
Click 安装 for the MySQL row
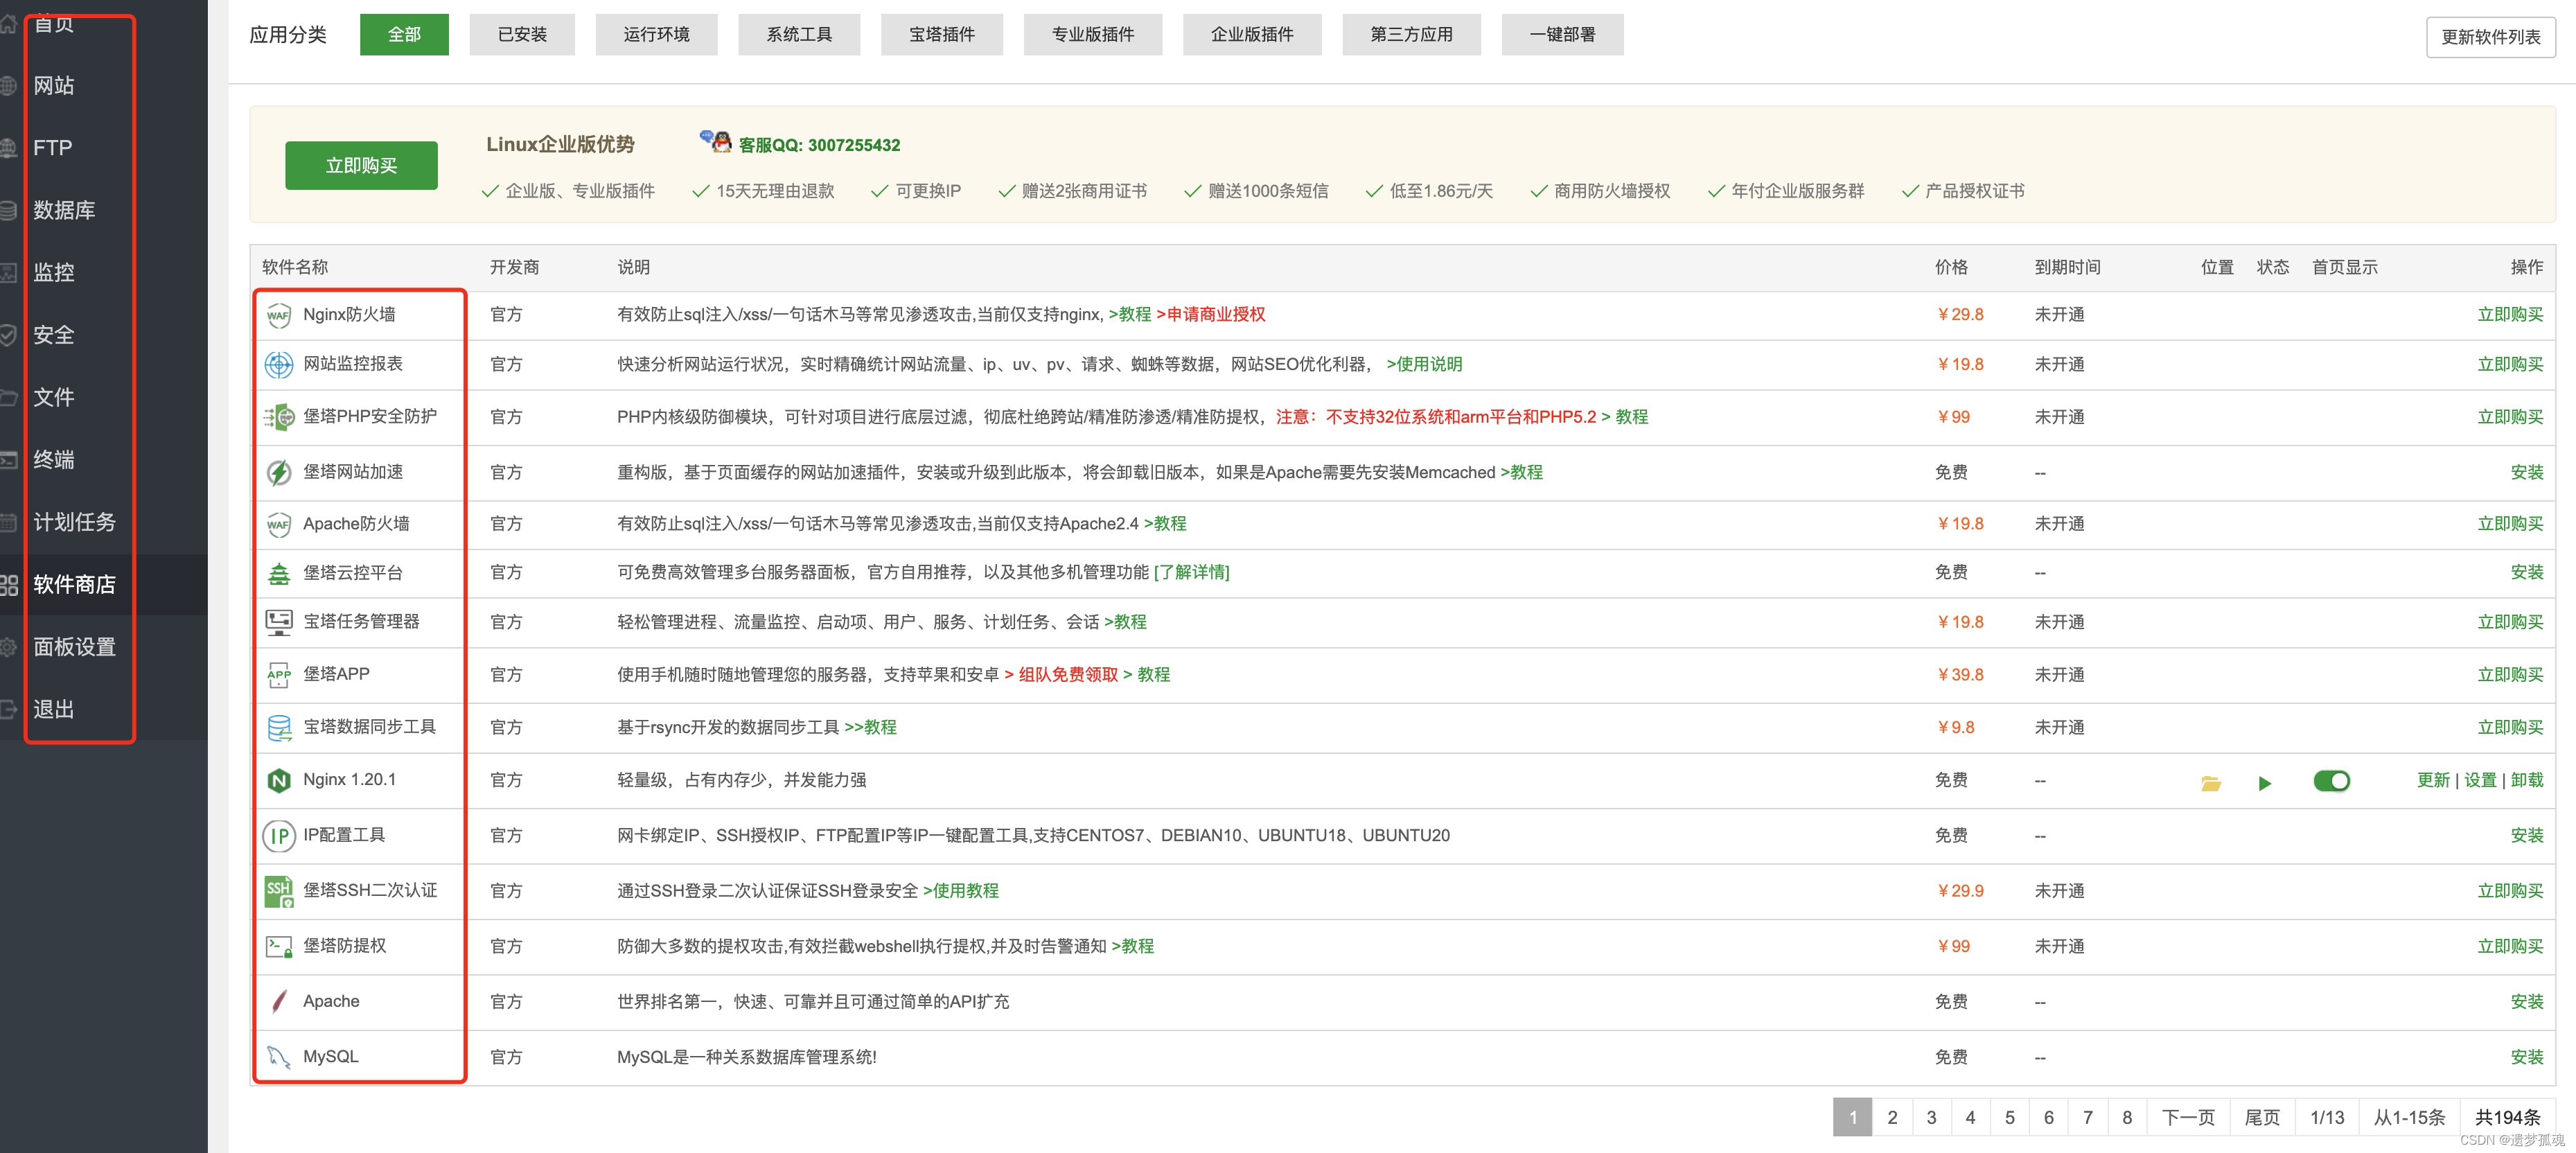2526,1057
